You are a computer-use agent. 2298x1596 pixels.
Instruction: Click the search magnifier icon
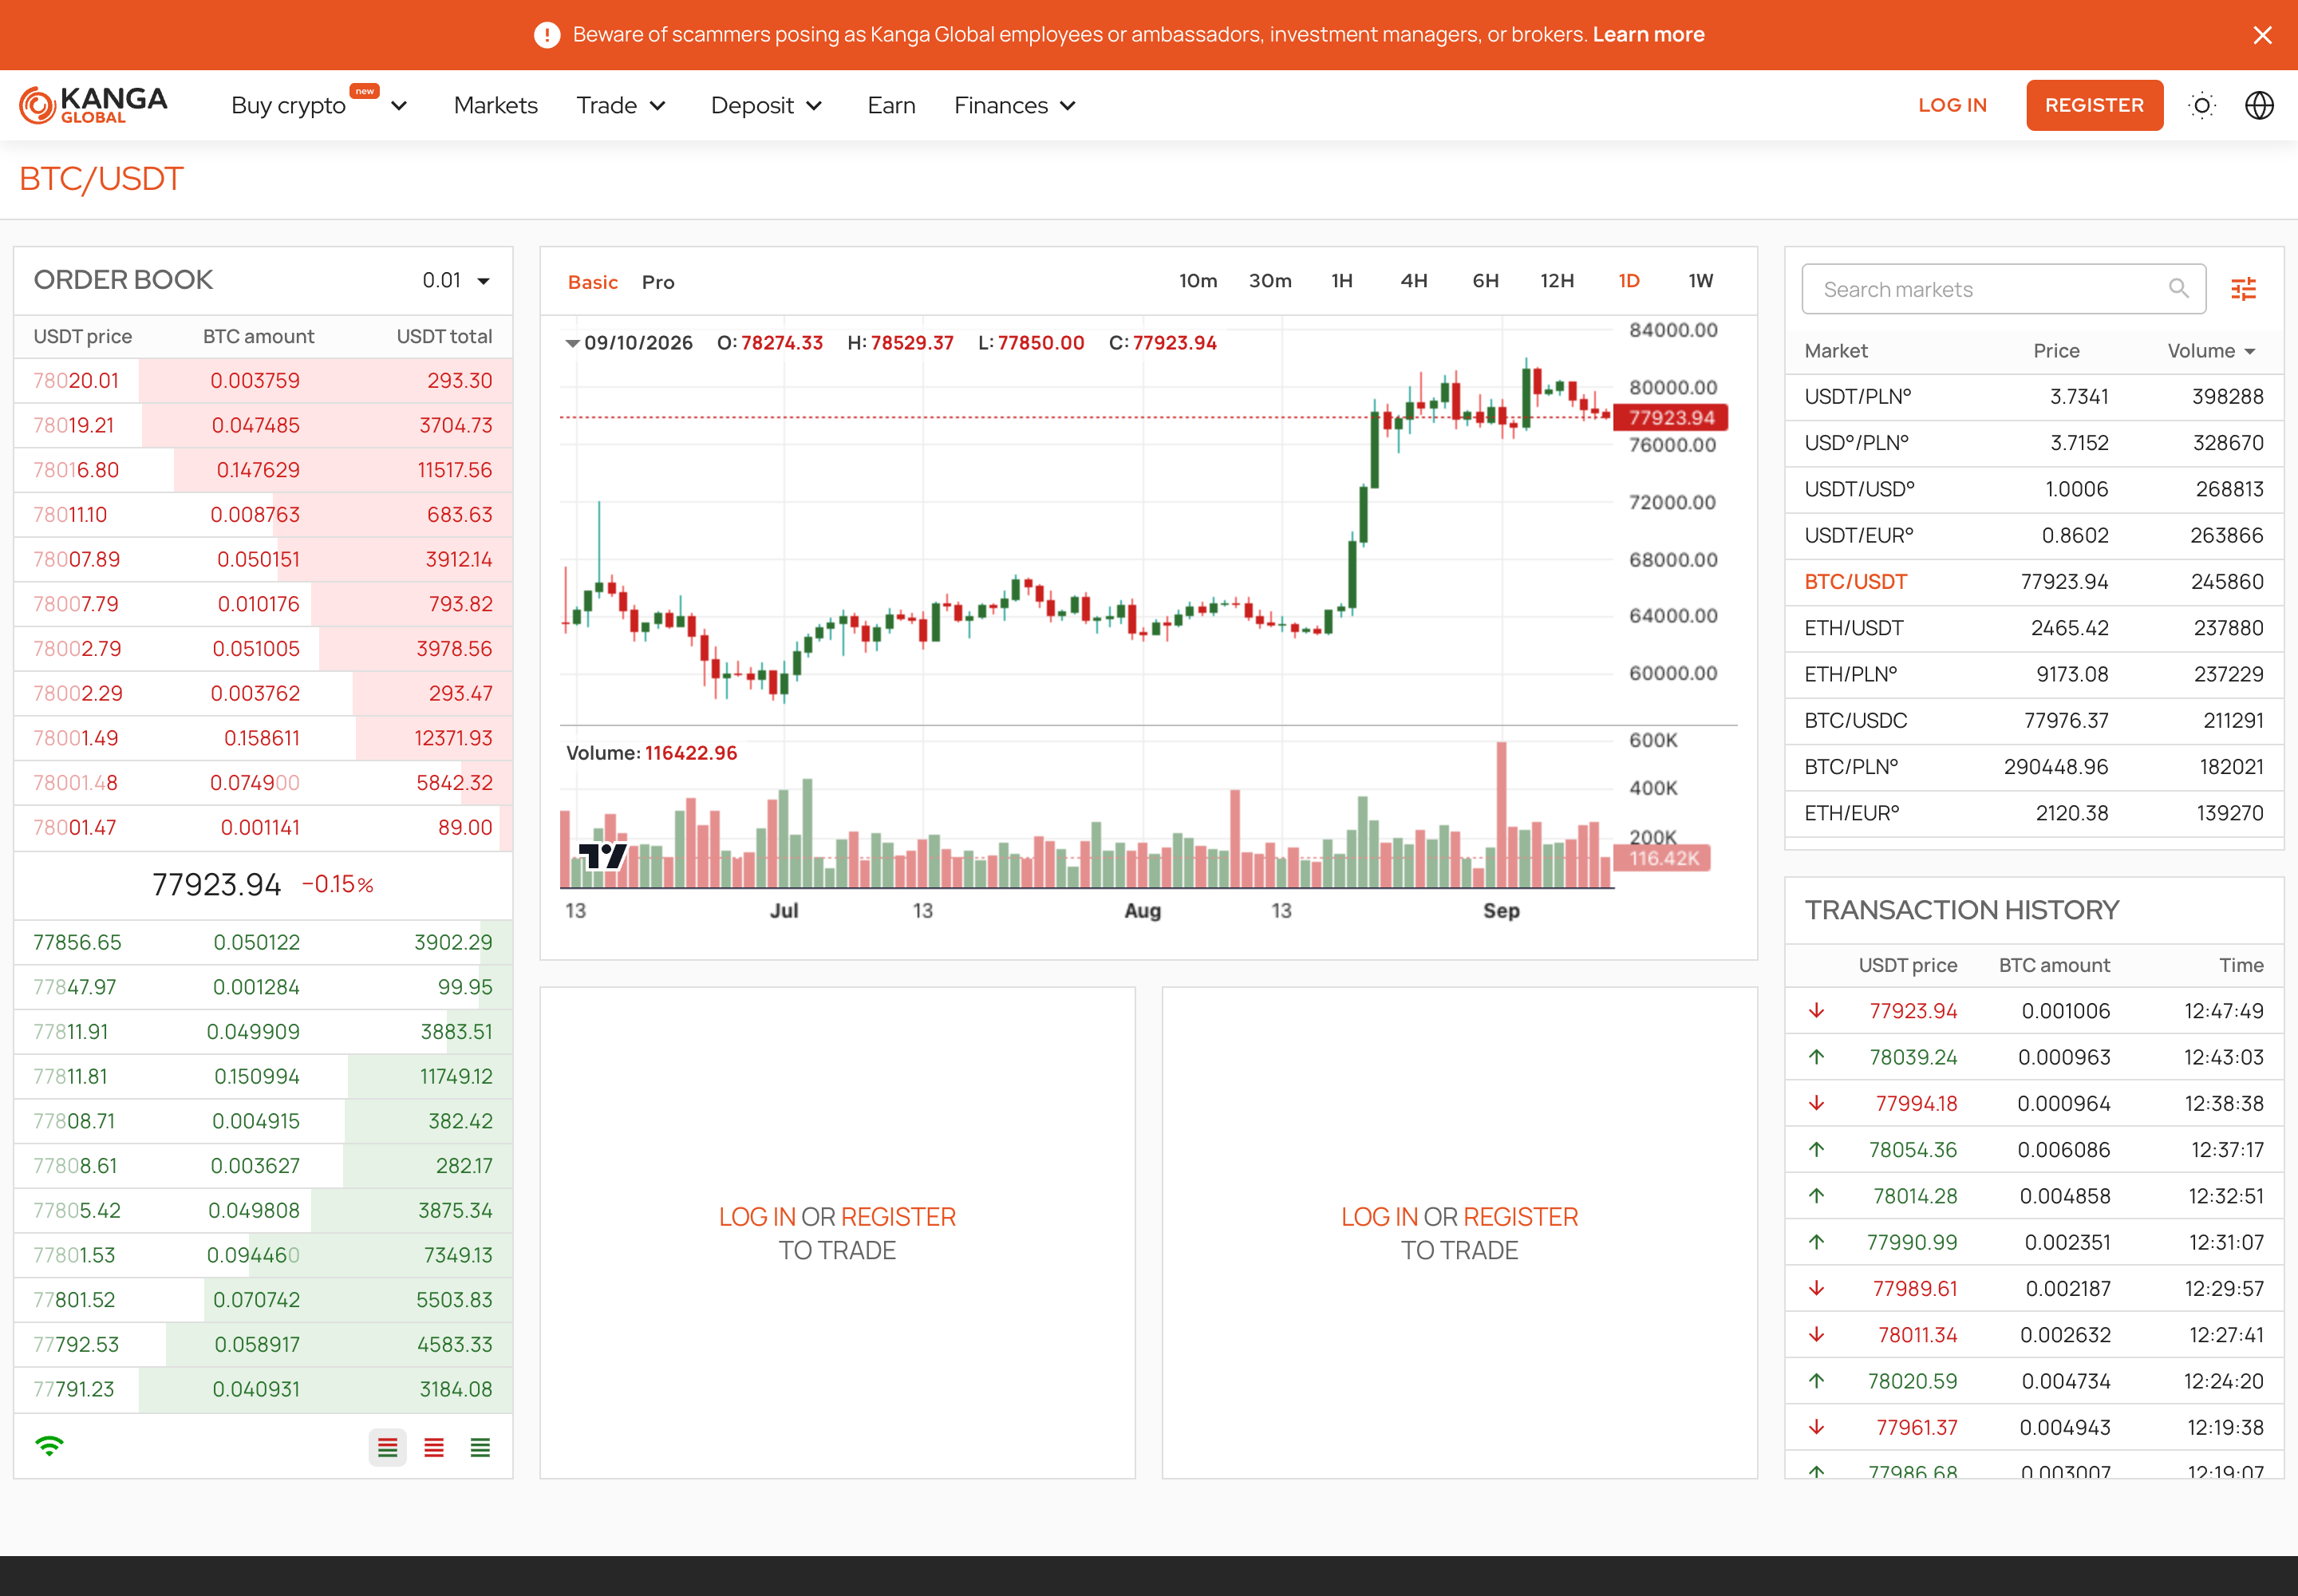(x=2178, y=289)
